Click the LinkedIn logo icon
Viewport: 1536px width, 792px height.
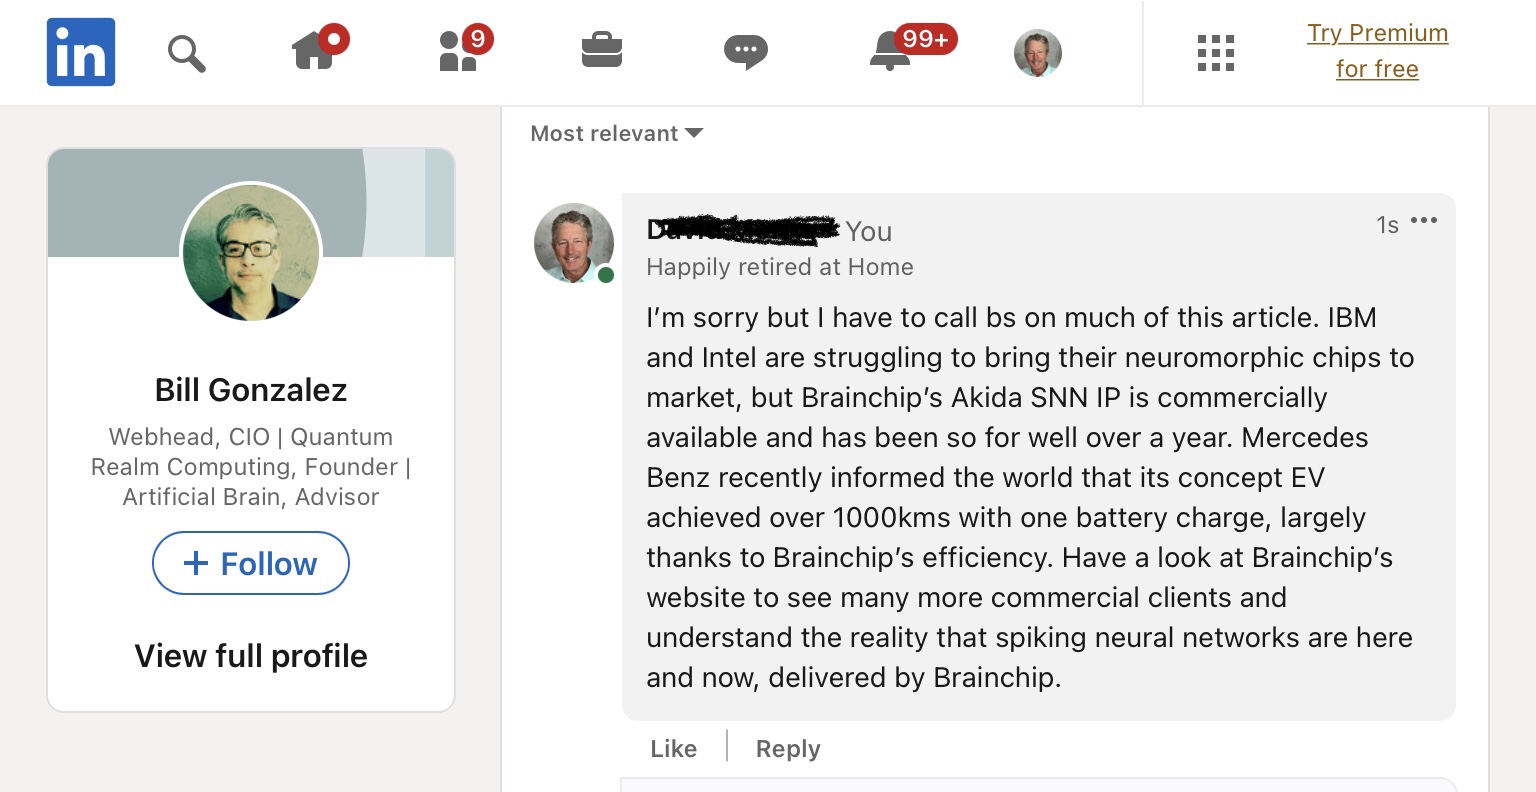click(x=81, y=52)
